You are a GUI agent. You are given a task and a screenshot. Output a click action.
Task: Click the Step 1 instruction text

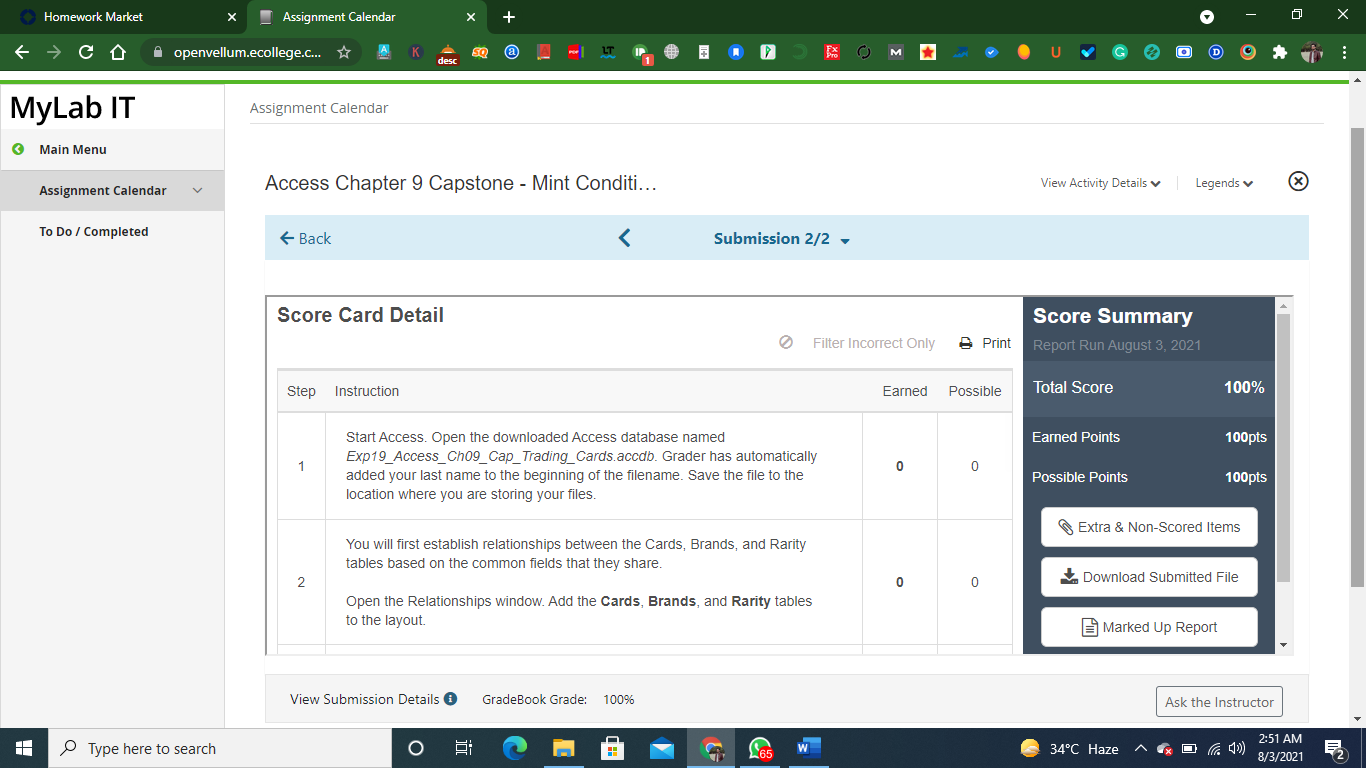click(581, 466)
